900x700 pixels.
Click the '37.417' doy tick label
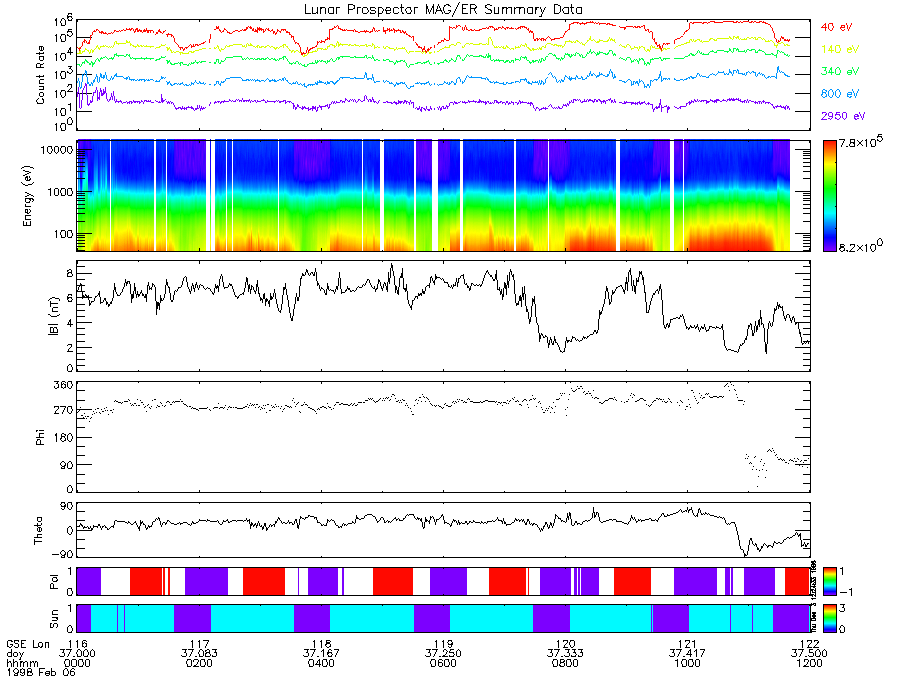point(687,654)
